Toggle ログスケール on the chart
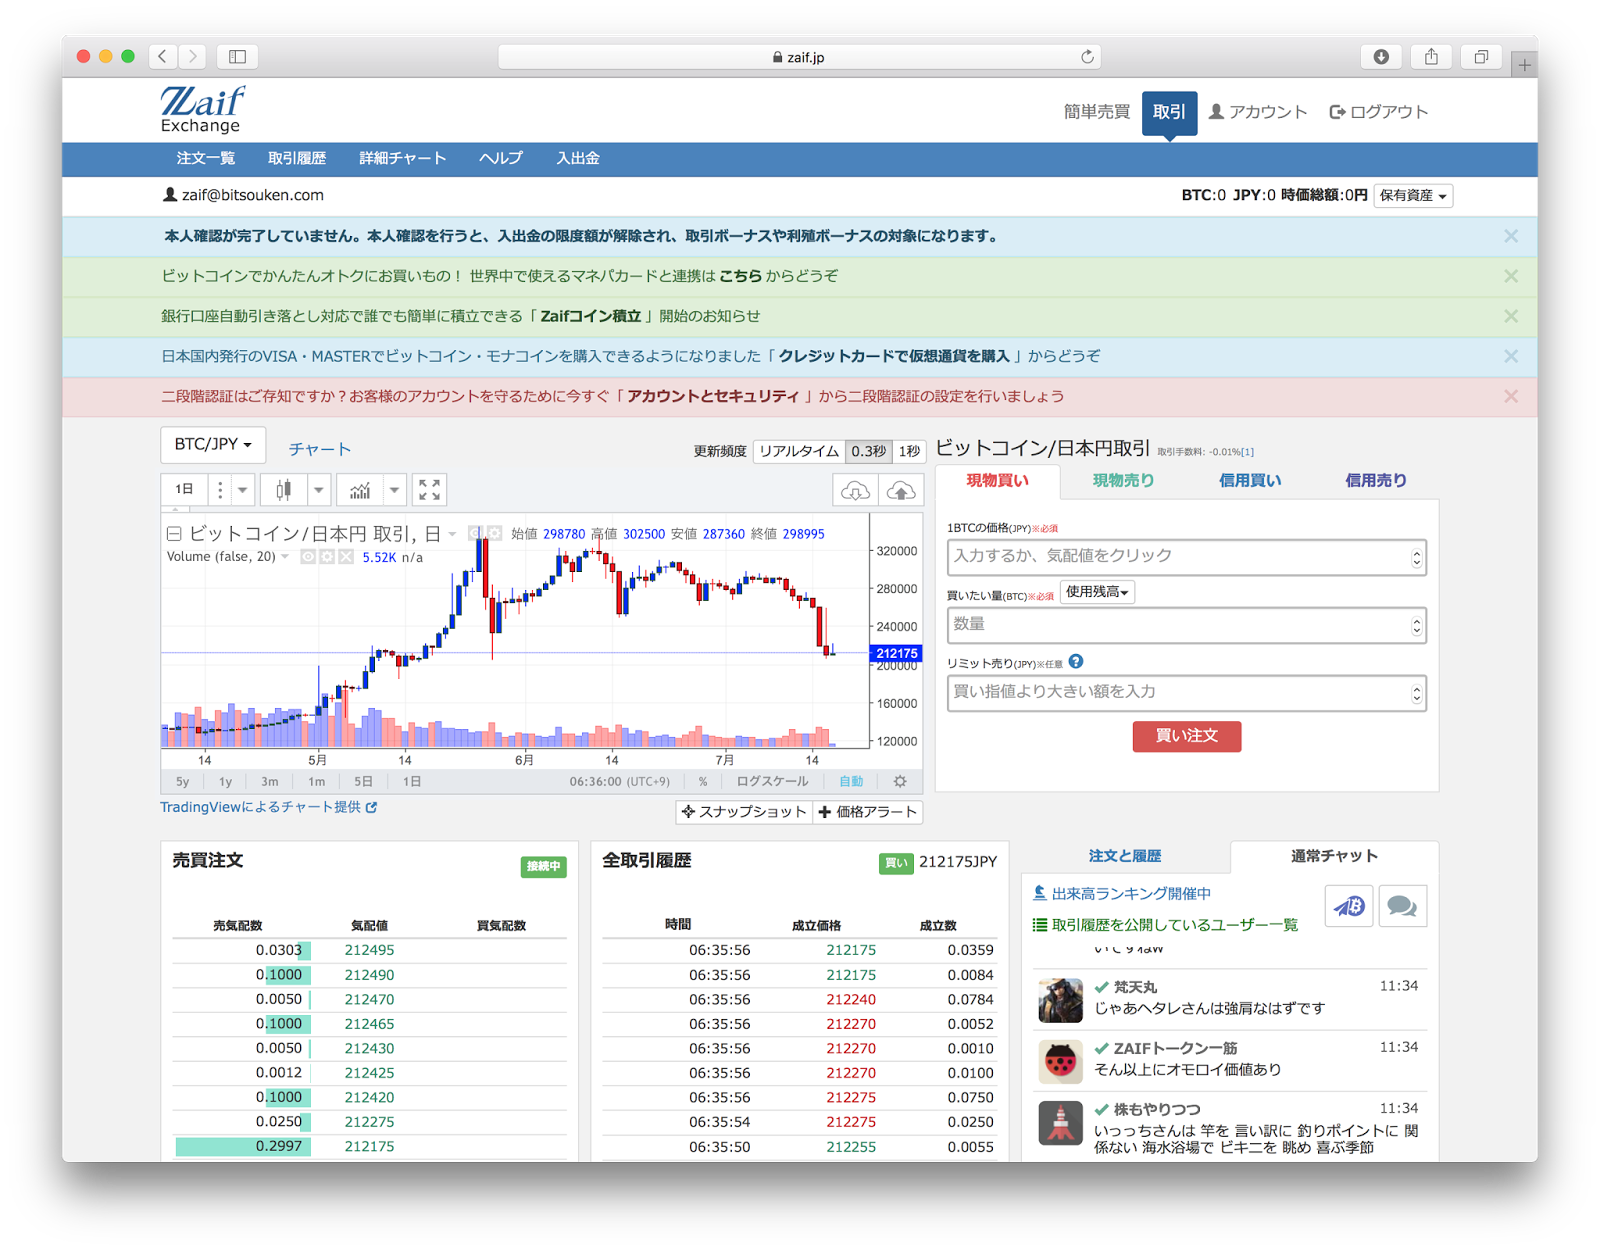 772,782
